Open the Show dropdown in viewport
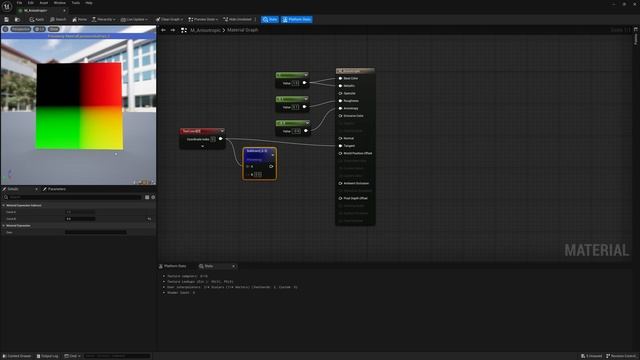 (53, 29)
